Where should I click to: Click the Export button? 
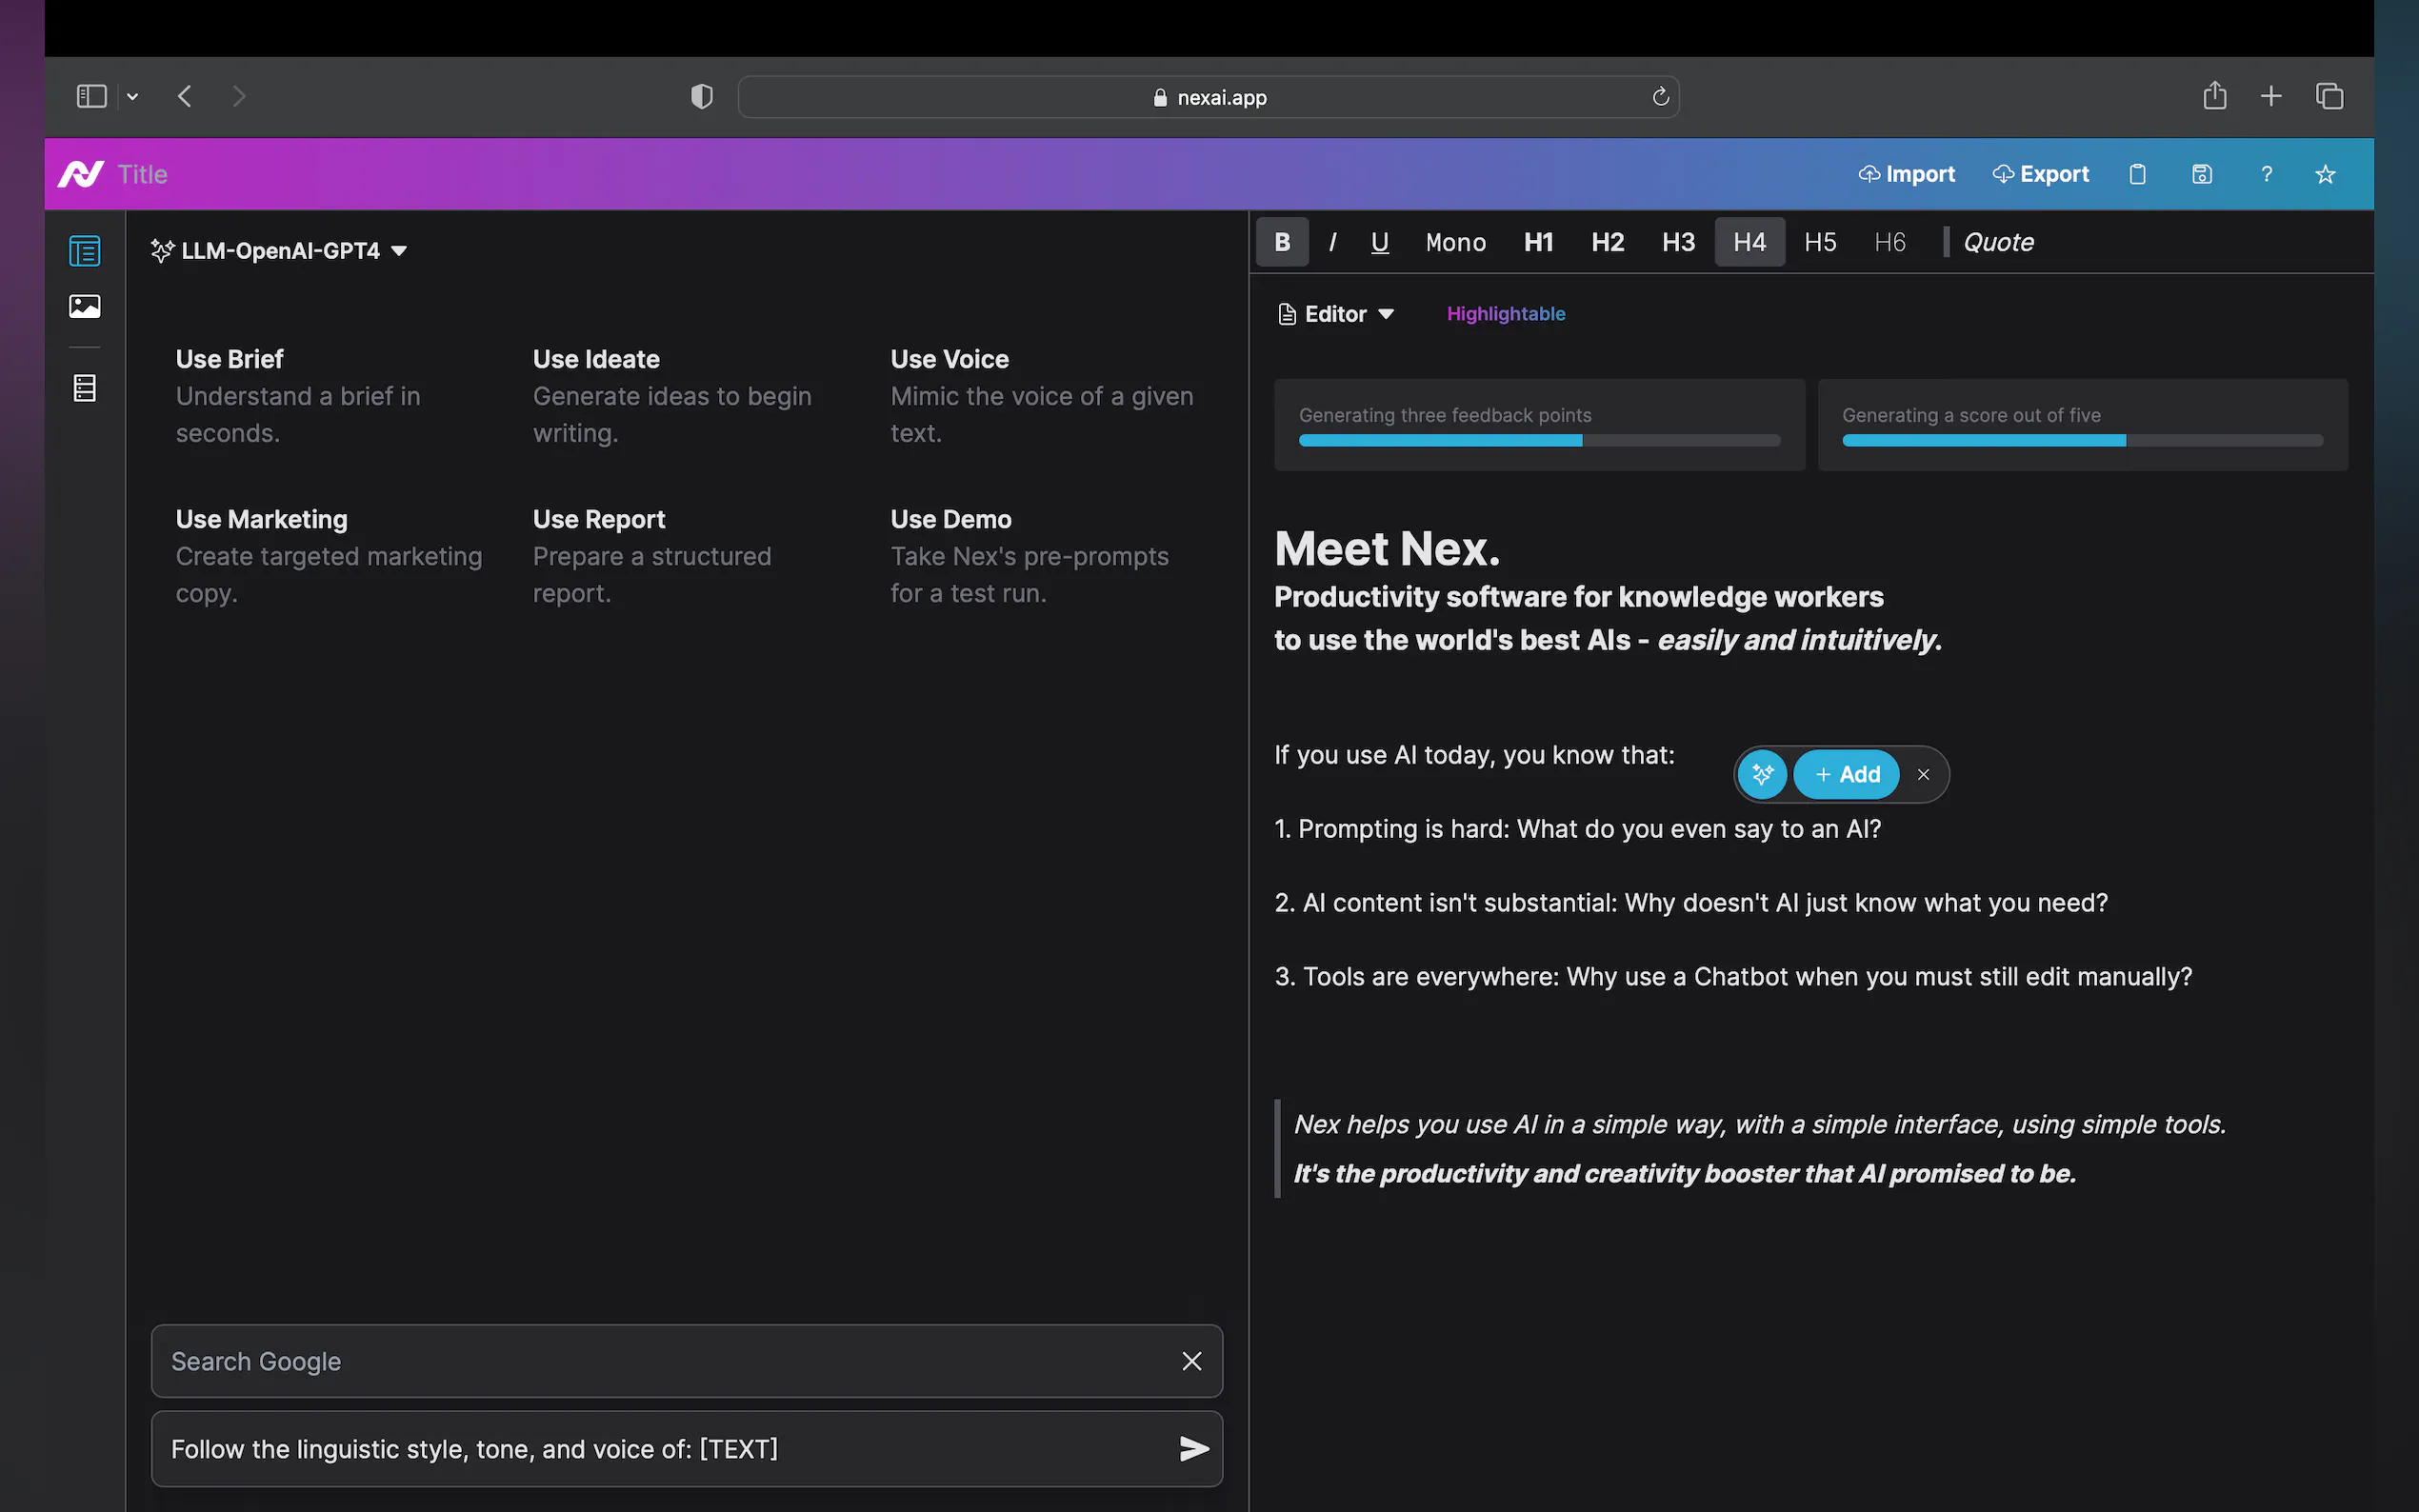tap(2040, 174)
